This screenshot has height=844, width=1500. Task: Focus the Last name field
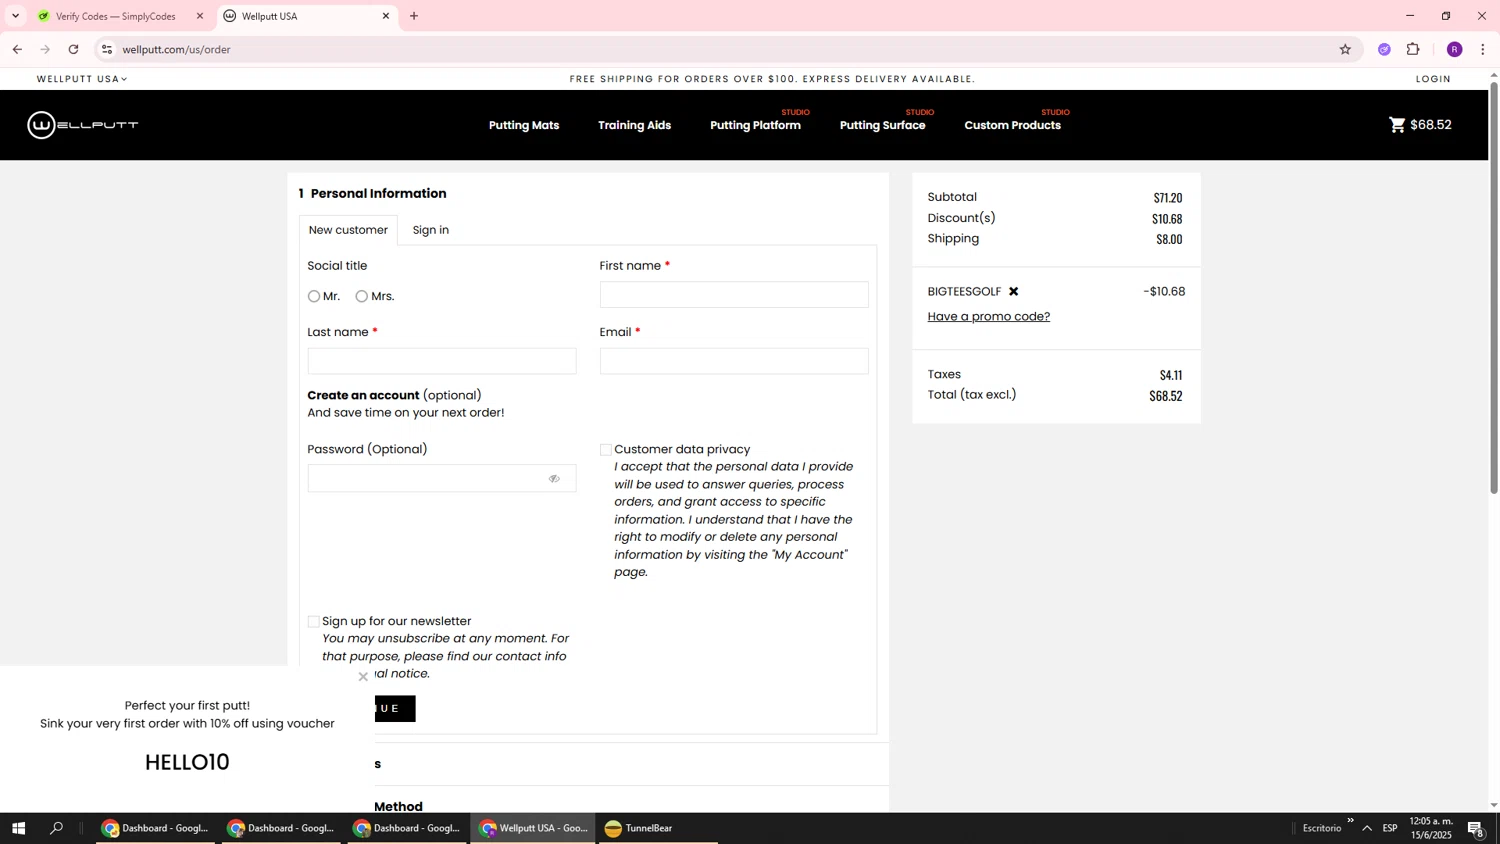[442, 361]
